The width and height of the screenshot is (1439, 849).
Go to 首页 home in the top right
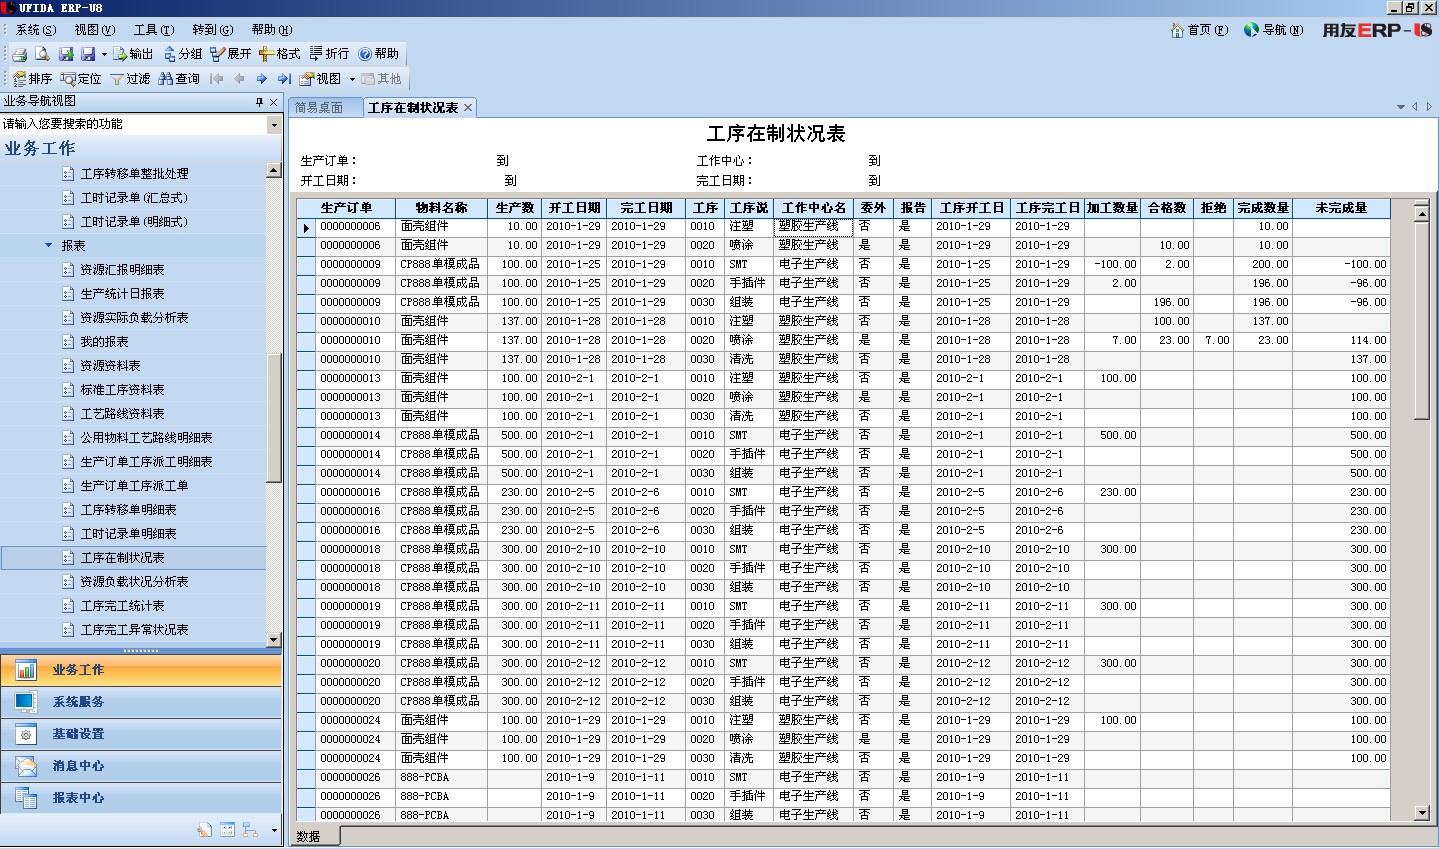tap(1199, 30)
